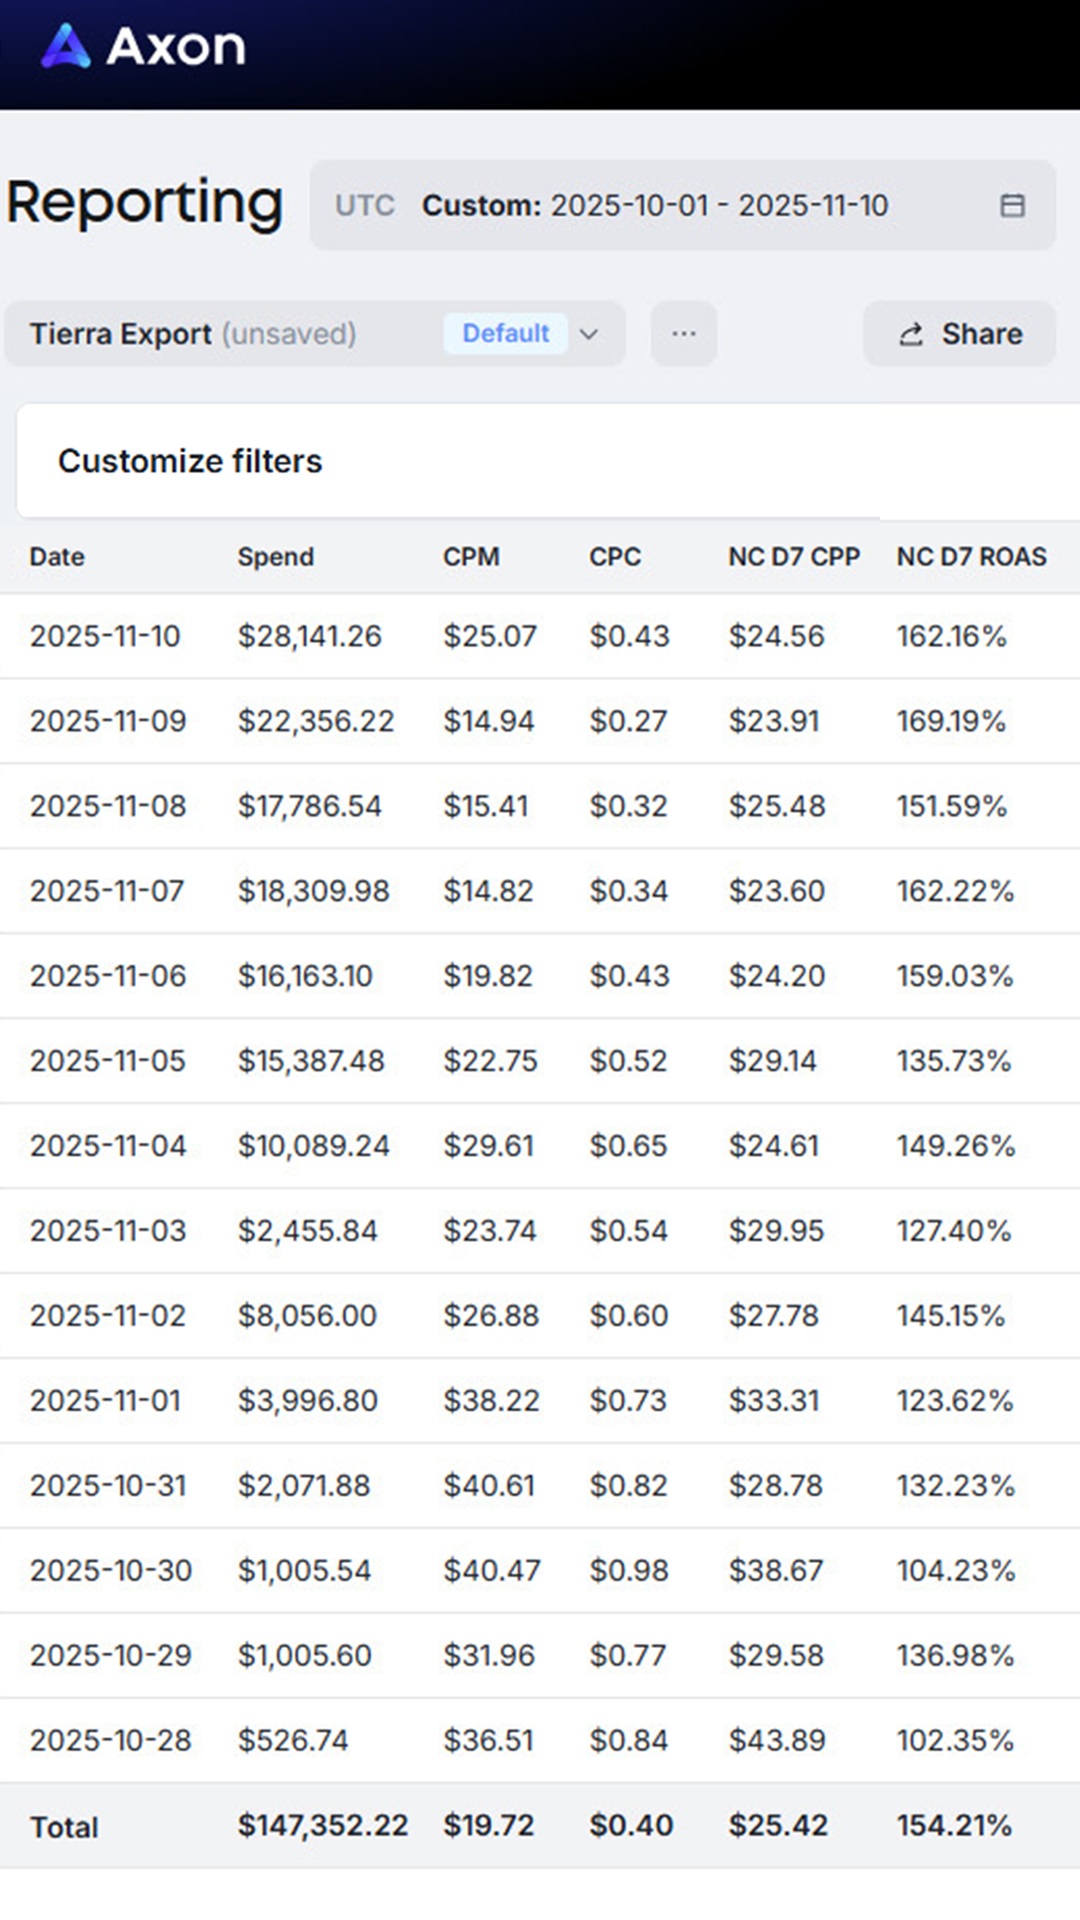Viewport: 1080px width, 1920px height.
Task: Click the Tierra Export report name
Action: coord(121,334)
